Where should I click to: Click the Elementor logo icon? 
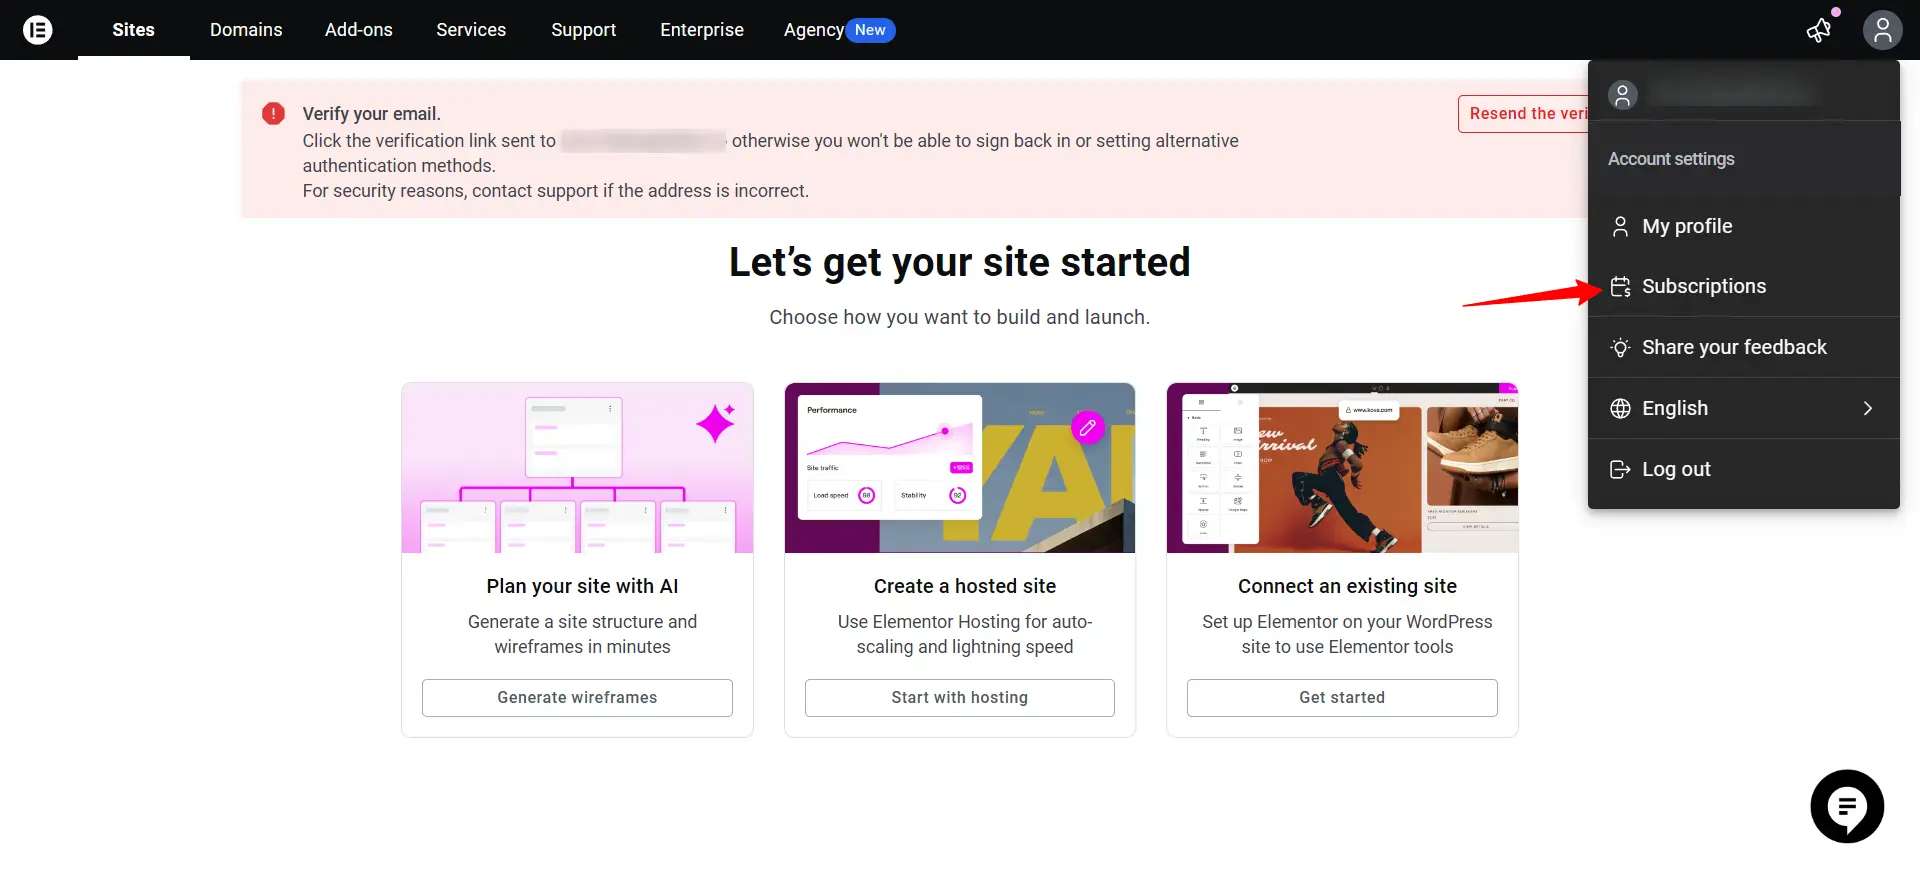38,30
